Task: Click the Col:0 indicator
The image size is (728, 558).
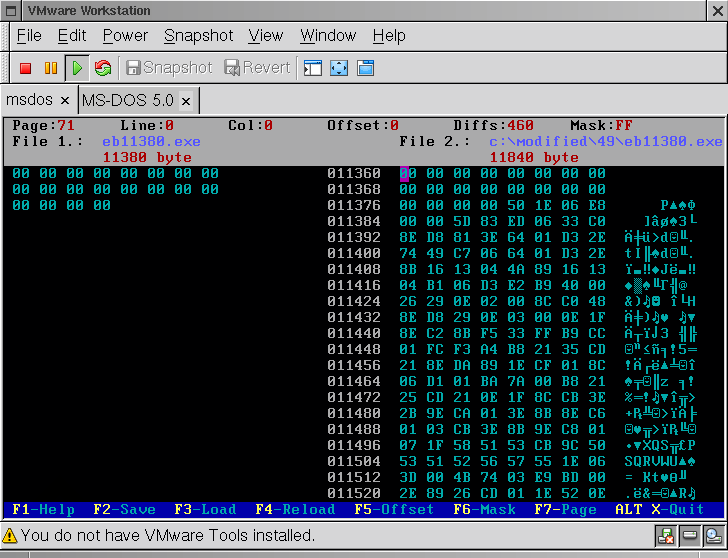Action: pos(250,125)
